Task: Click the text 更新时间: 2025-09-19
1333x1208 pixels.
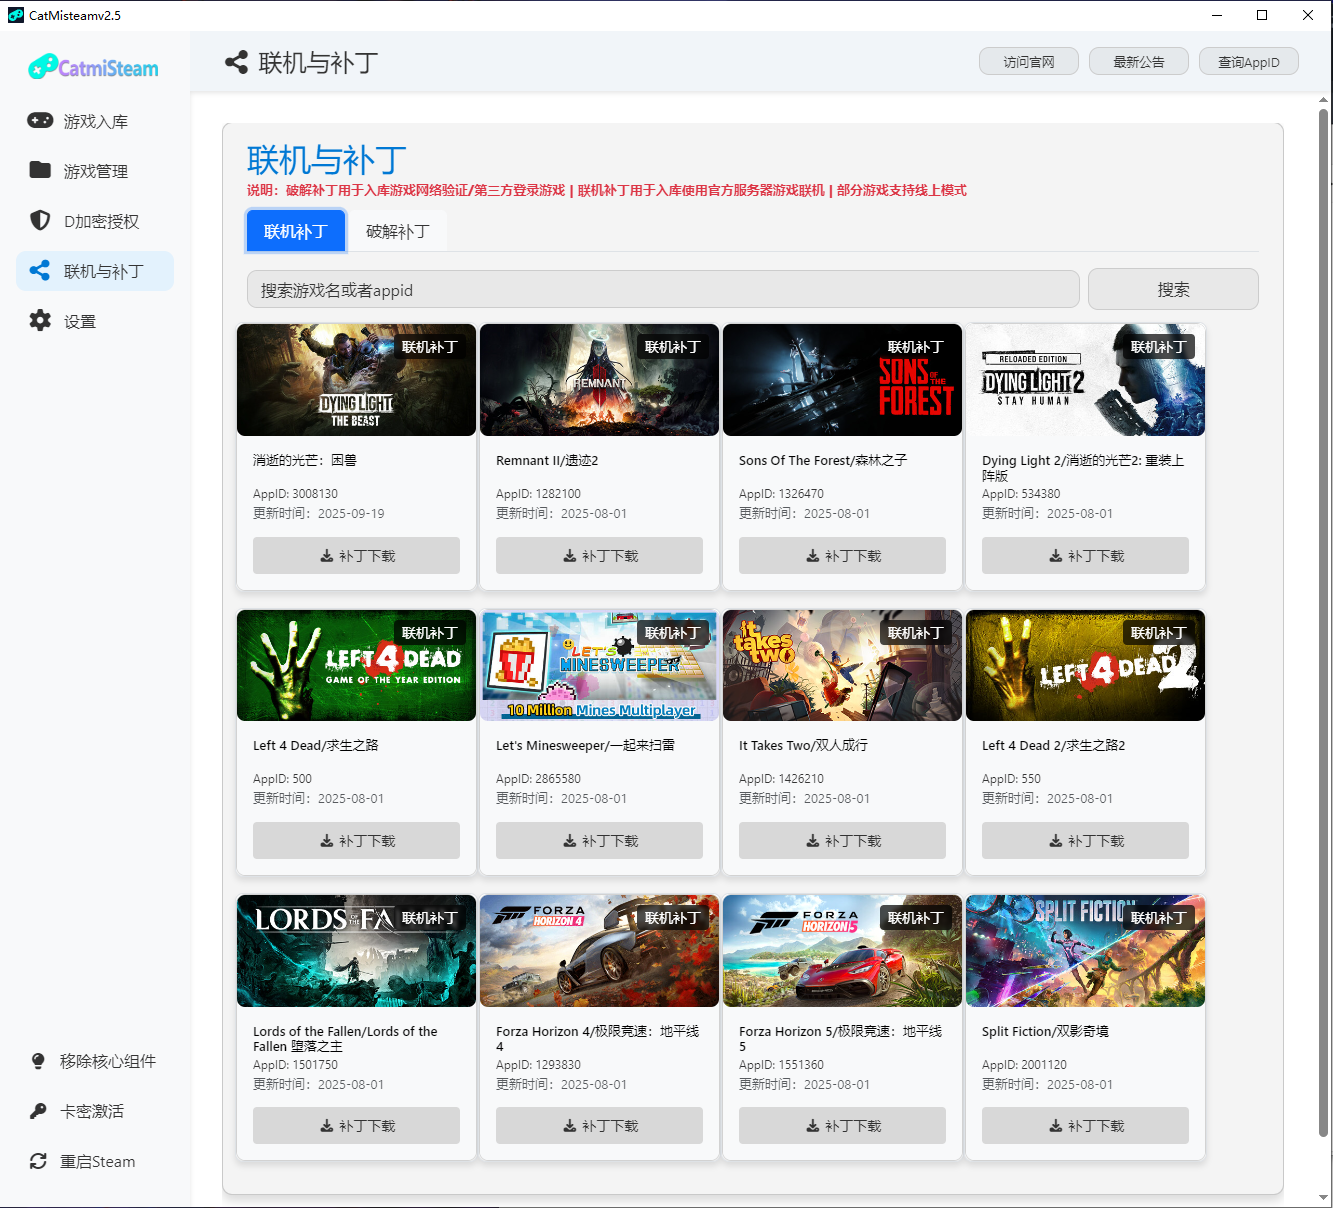Action: pos(318,514)
